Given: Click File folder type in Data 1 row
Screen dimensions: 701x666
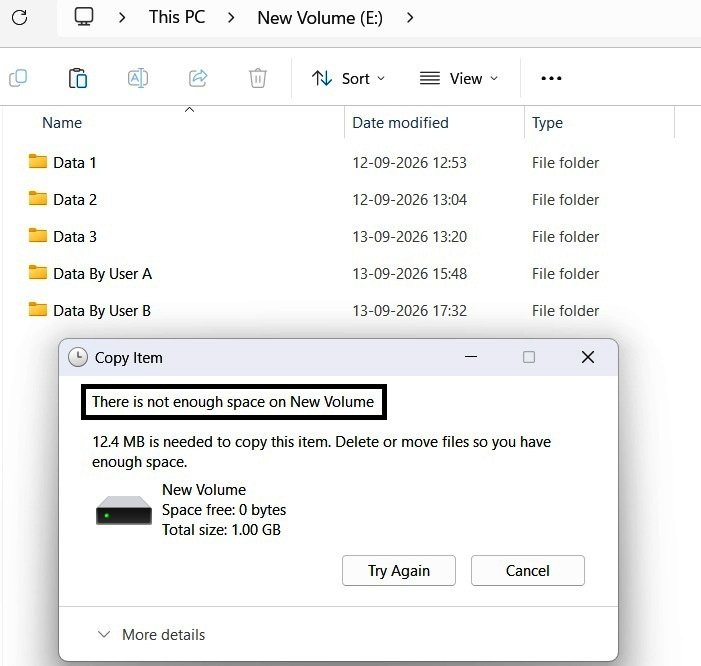Looking at the screenshot, I should [566, 163].
